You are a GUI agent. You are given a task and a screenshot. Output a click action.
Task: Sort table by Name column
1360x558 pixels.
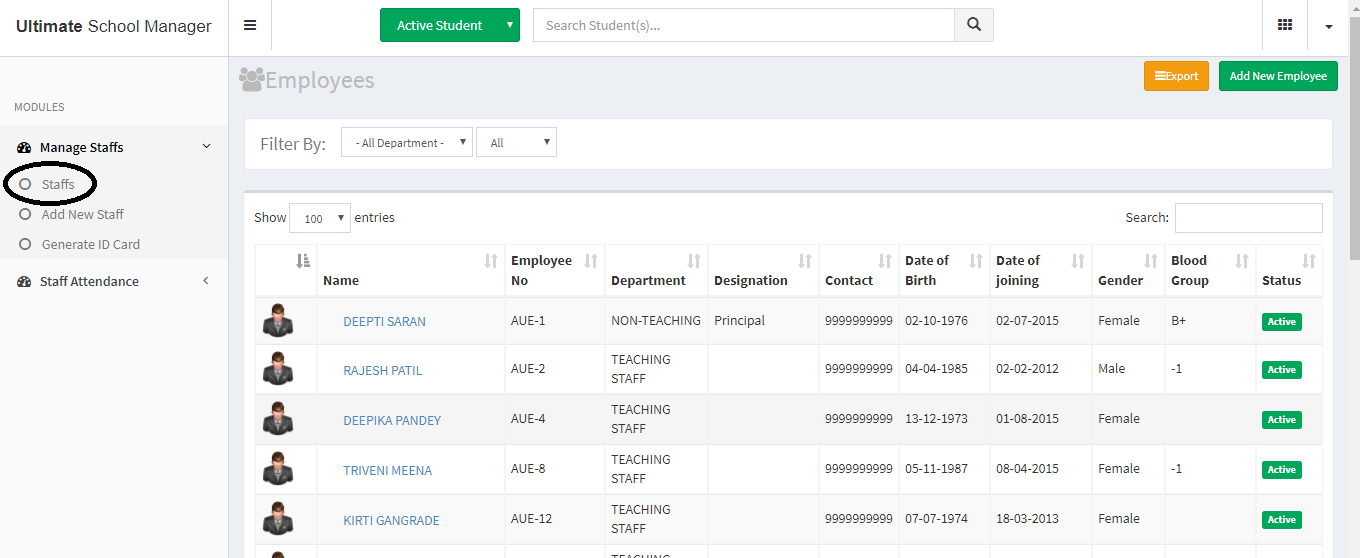click(x=411, y=271)
